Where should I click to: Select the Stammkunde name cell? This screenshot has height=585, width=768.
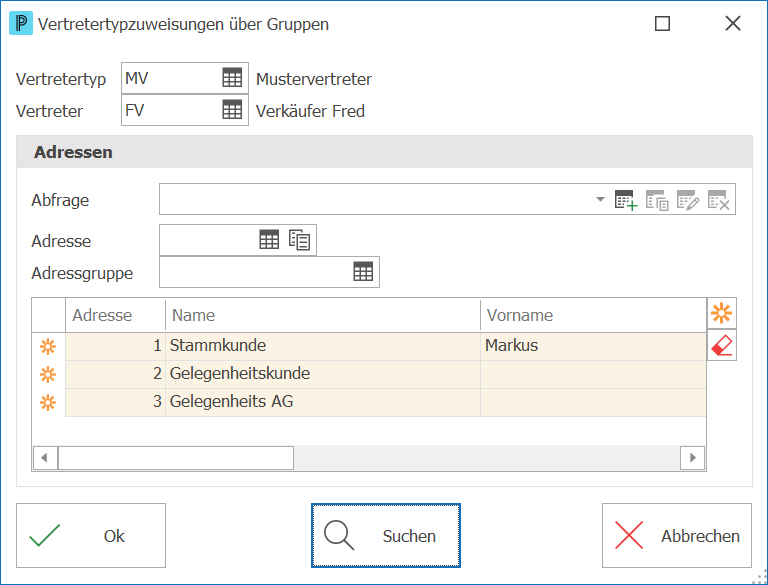click(323, 346)
